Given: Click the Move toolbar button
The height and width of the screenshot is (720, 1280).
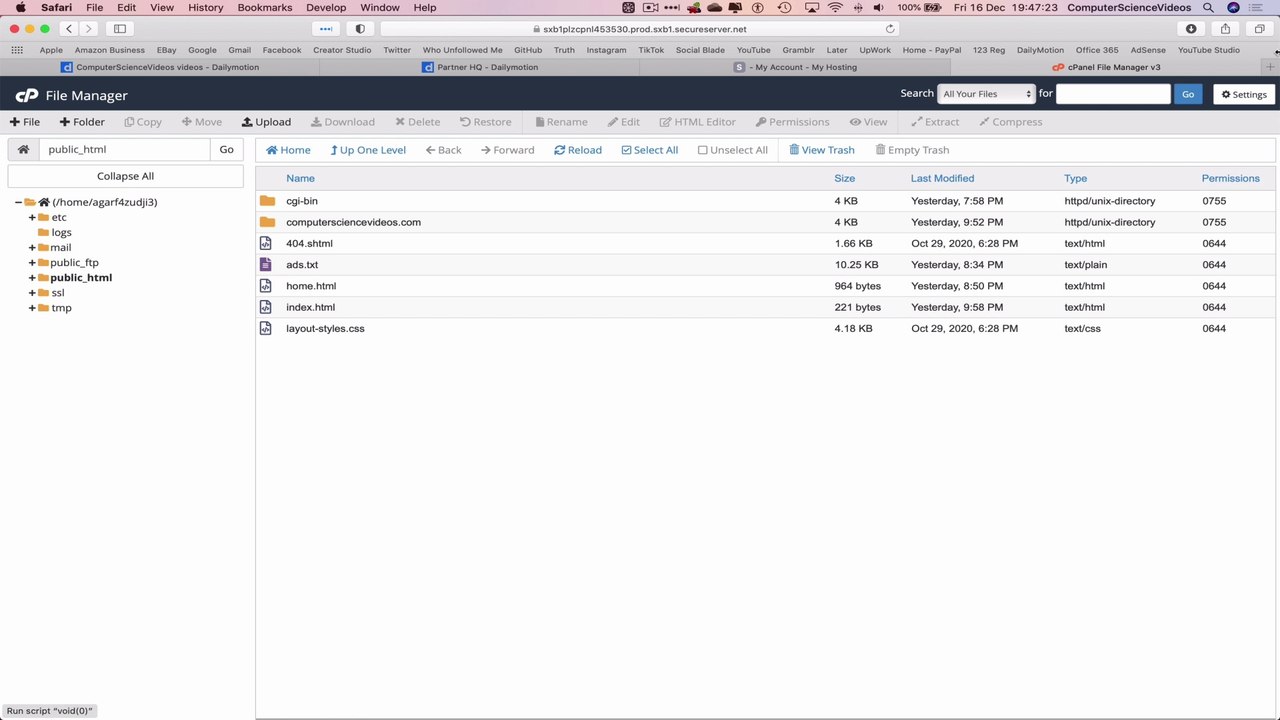Looking at the screenshot, I should point(202,122).
